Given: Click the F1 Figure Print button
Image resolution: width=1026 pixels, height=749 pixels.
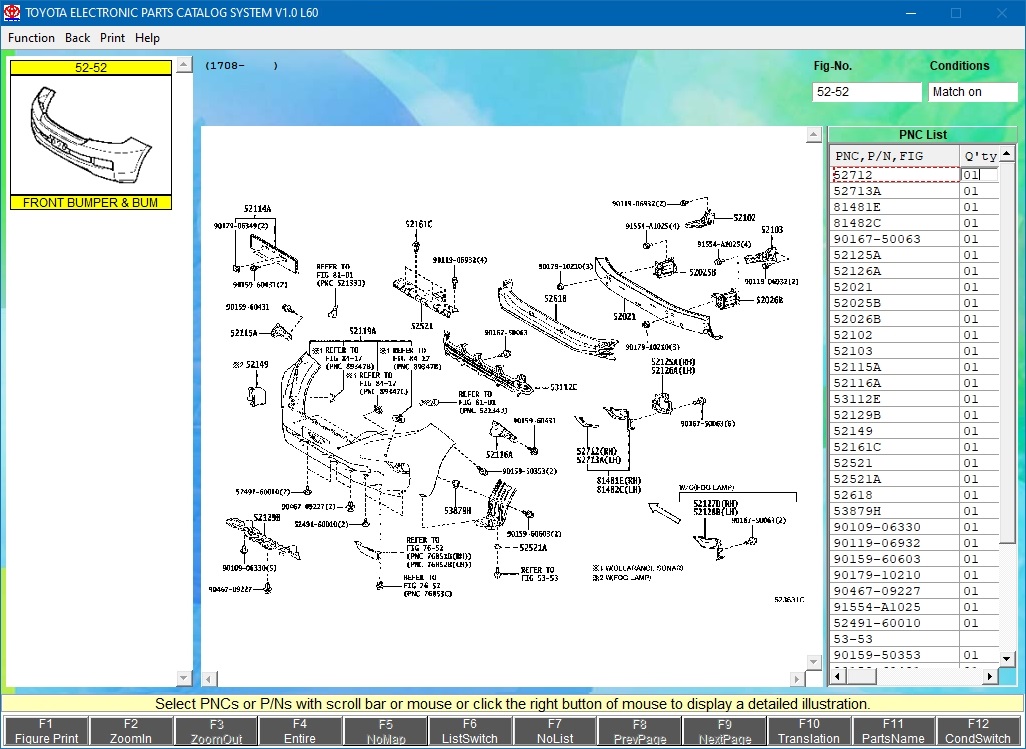Looking at the screenshot, I should 46,731.
